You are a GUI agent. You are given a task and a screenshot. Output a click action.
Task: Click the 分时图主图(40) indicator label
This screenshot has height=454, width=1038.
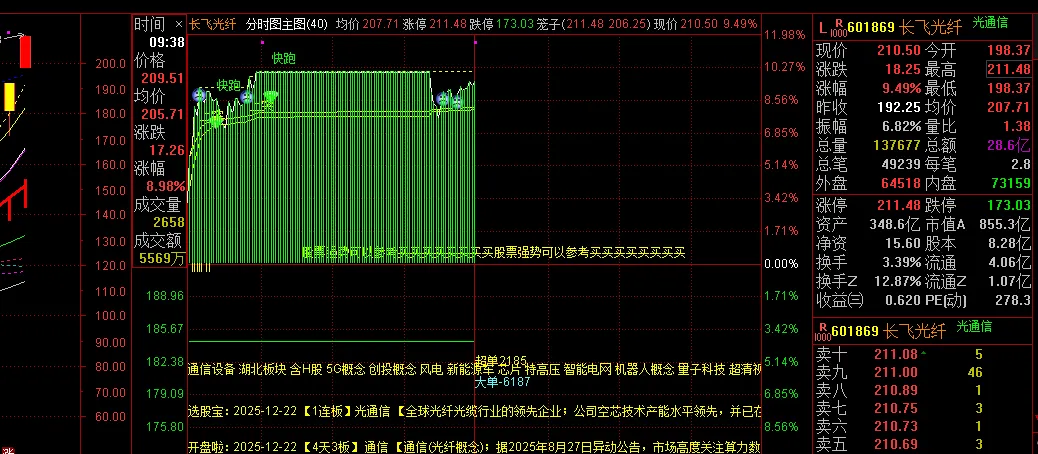pos(287,24)
